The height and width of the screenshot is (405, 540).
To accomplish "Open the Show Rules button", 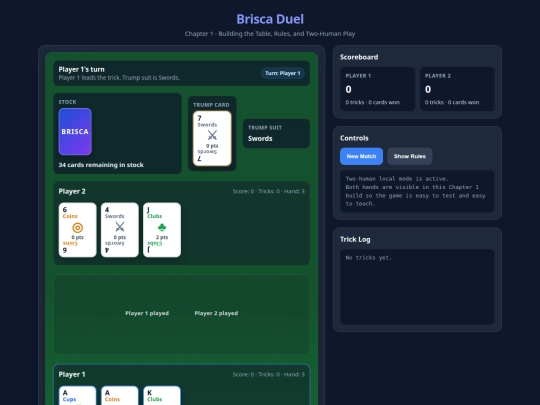I will (x=409, y=156).
